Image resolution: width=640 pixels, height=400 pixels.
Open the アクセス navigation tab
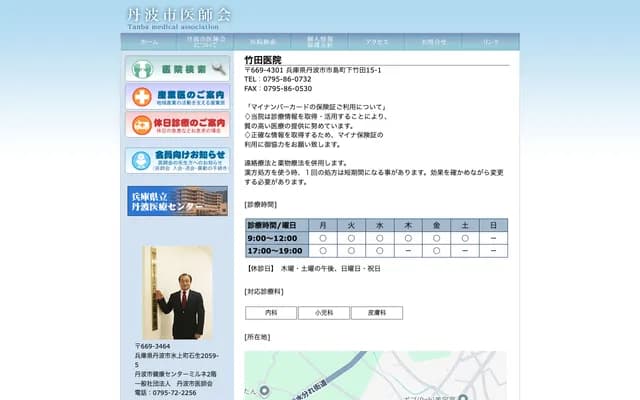[x=377, y=42]
